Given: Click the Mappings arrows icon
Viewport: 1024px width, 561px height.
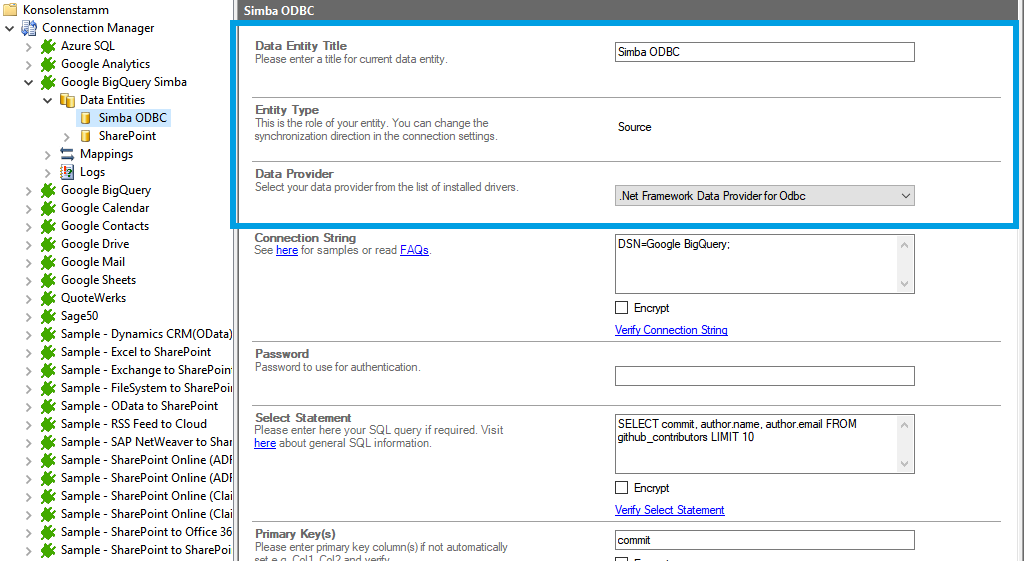Looking at the screenshot, I should pos(67,154).
